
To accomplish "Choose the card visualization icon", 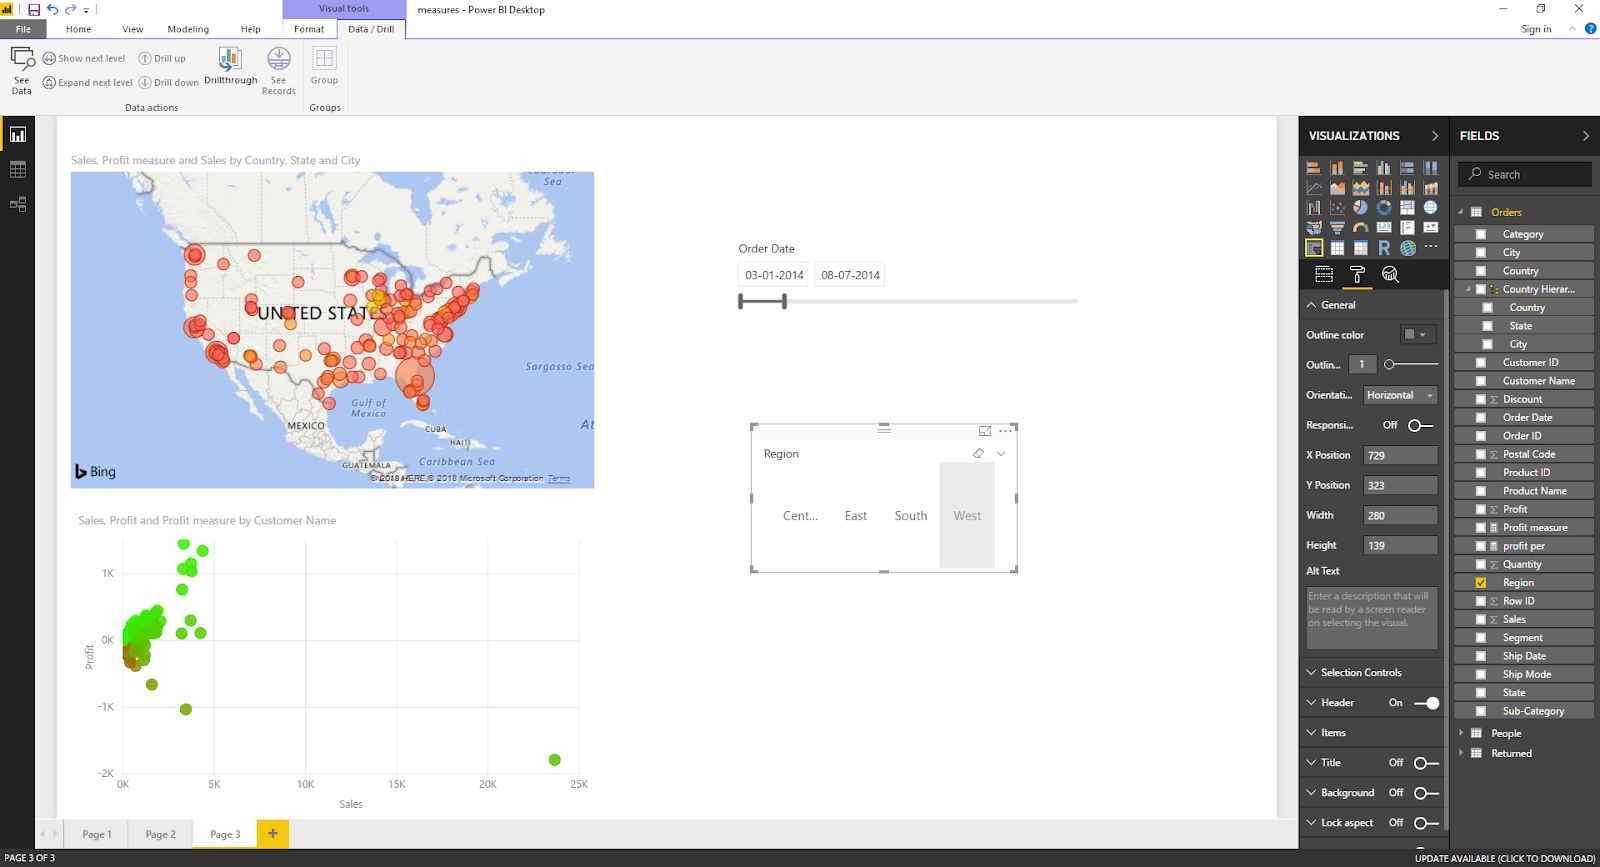I will pyautogui.click(x=1384, y=228).
